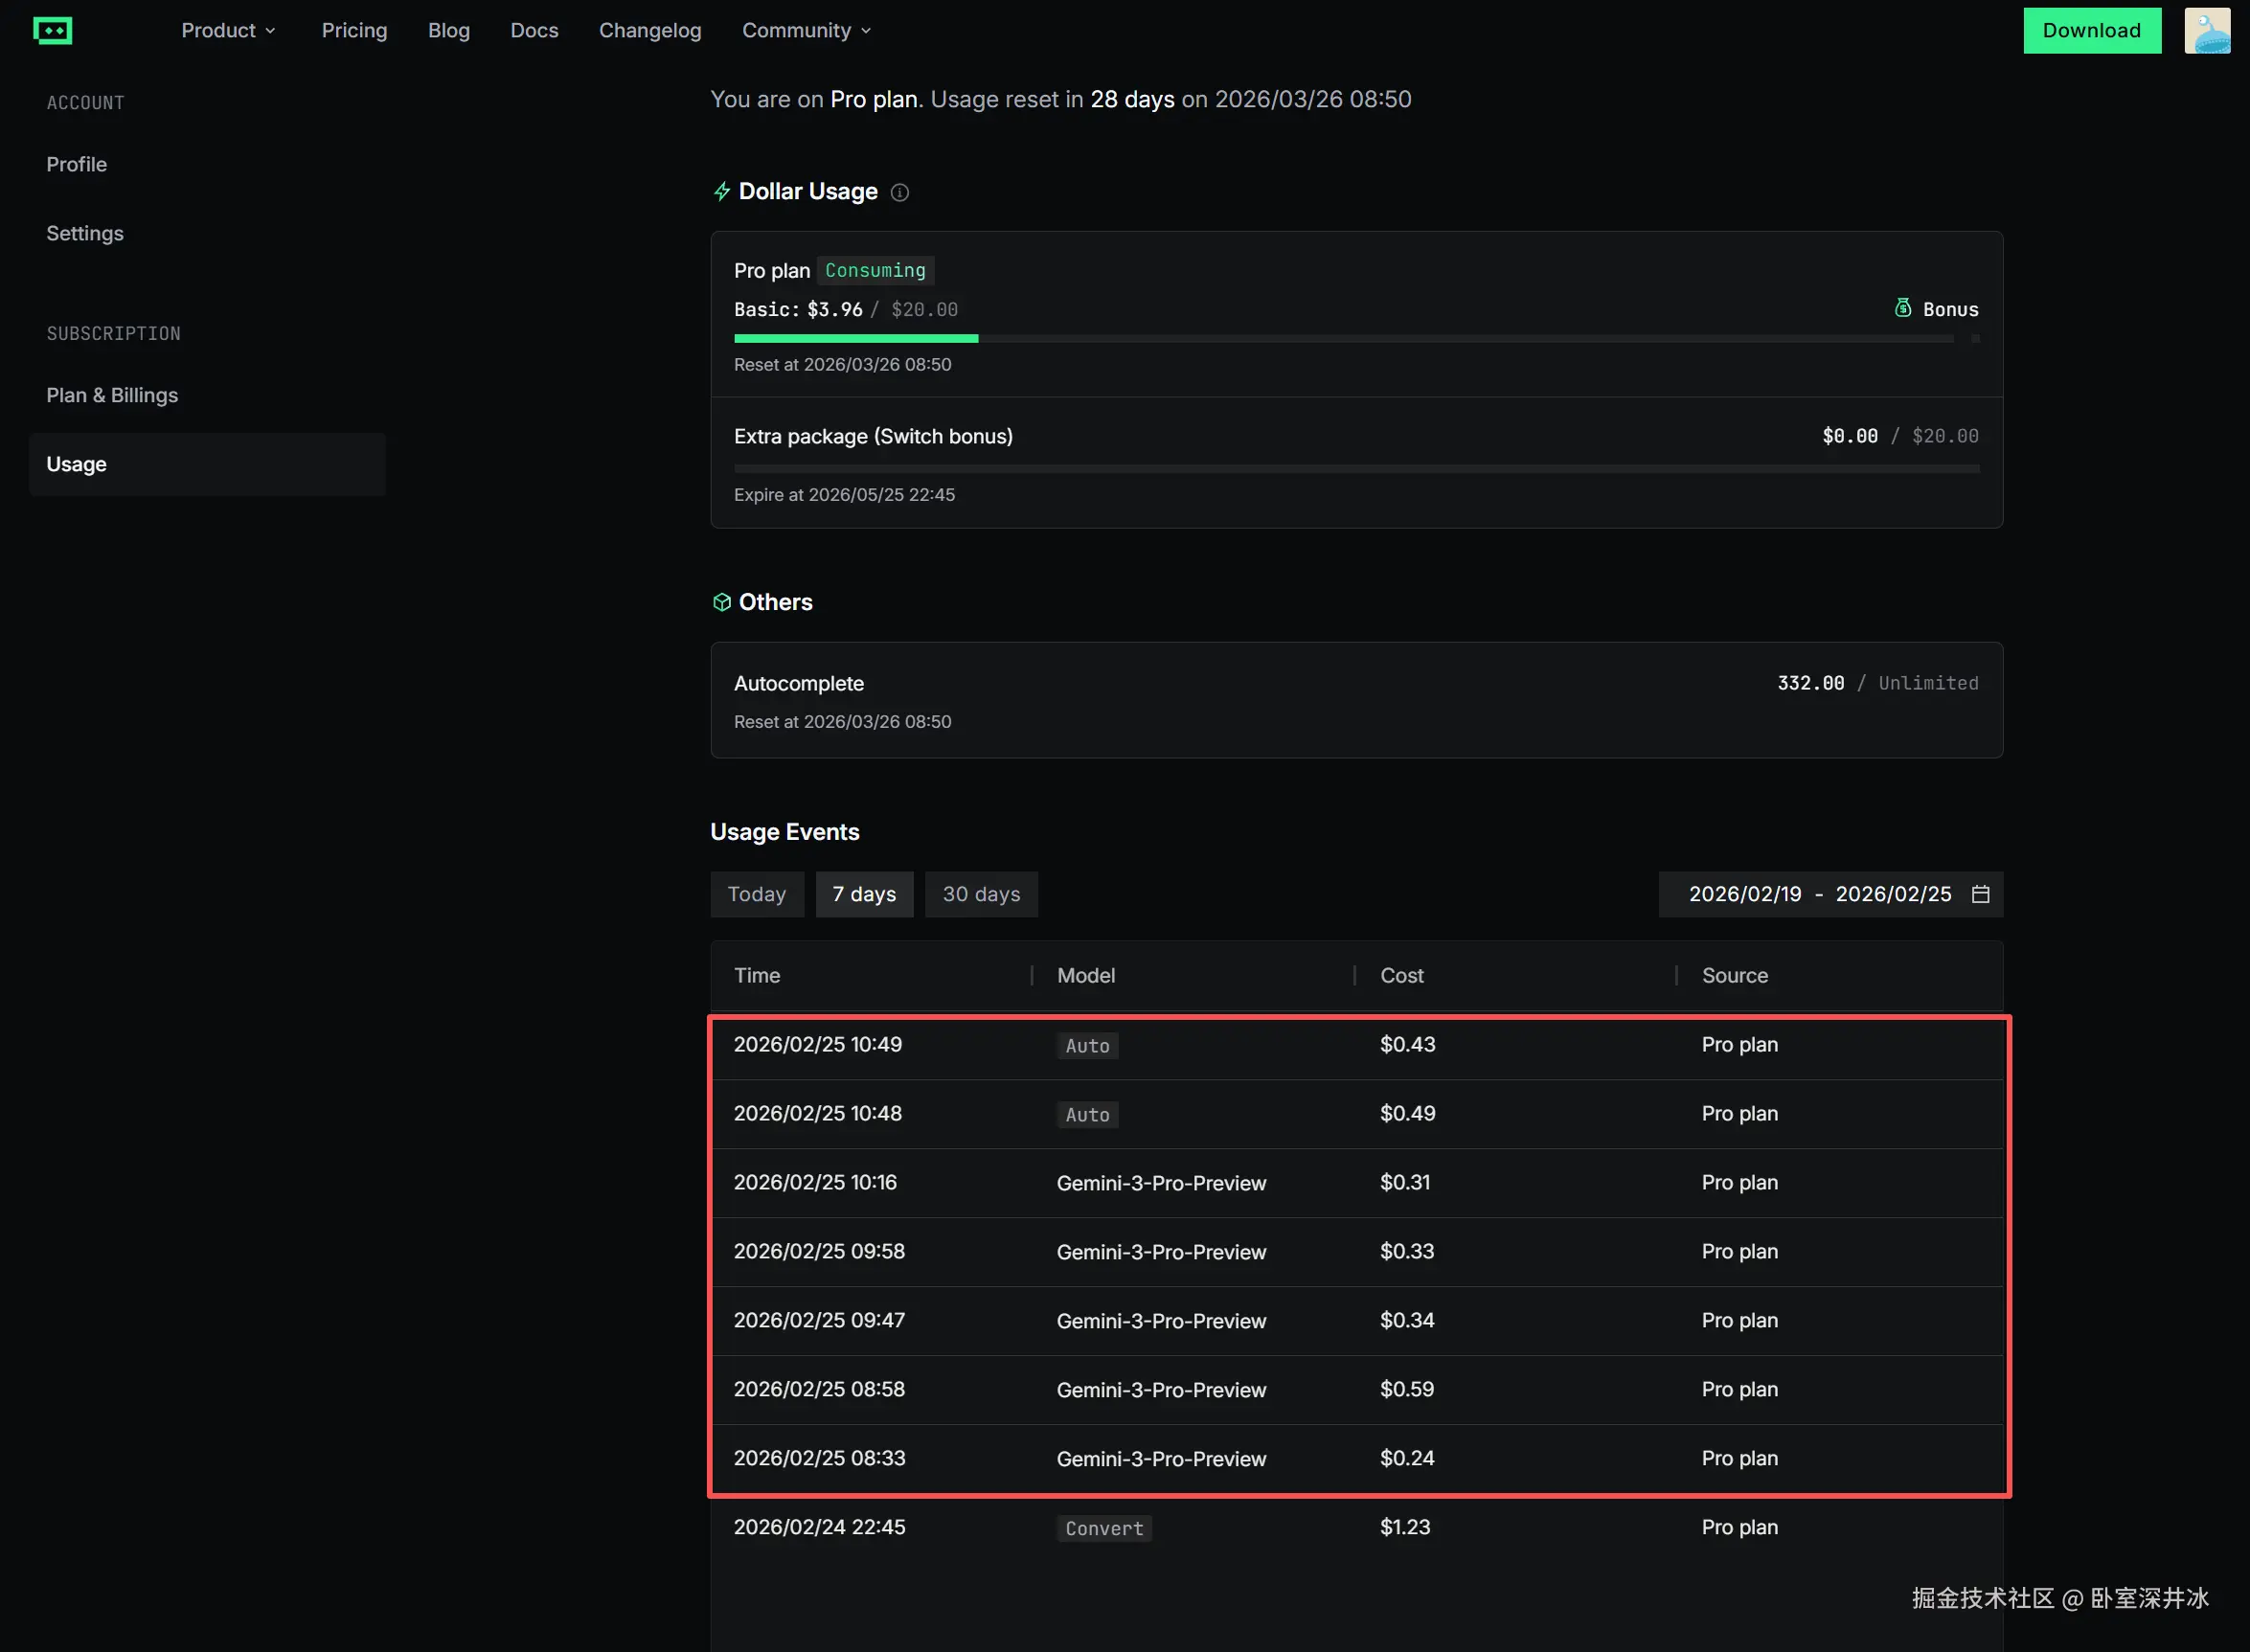Open the date range picker field
The image size is (2250, 1652).
coord(1819,894)
